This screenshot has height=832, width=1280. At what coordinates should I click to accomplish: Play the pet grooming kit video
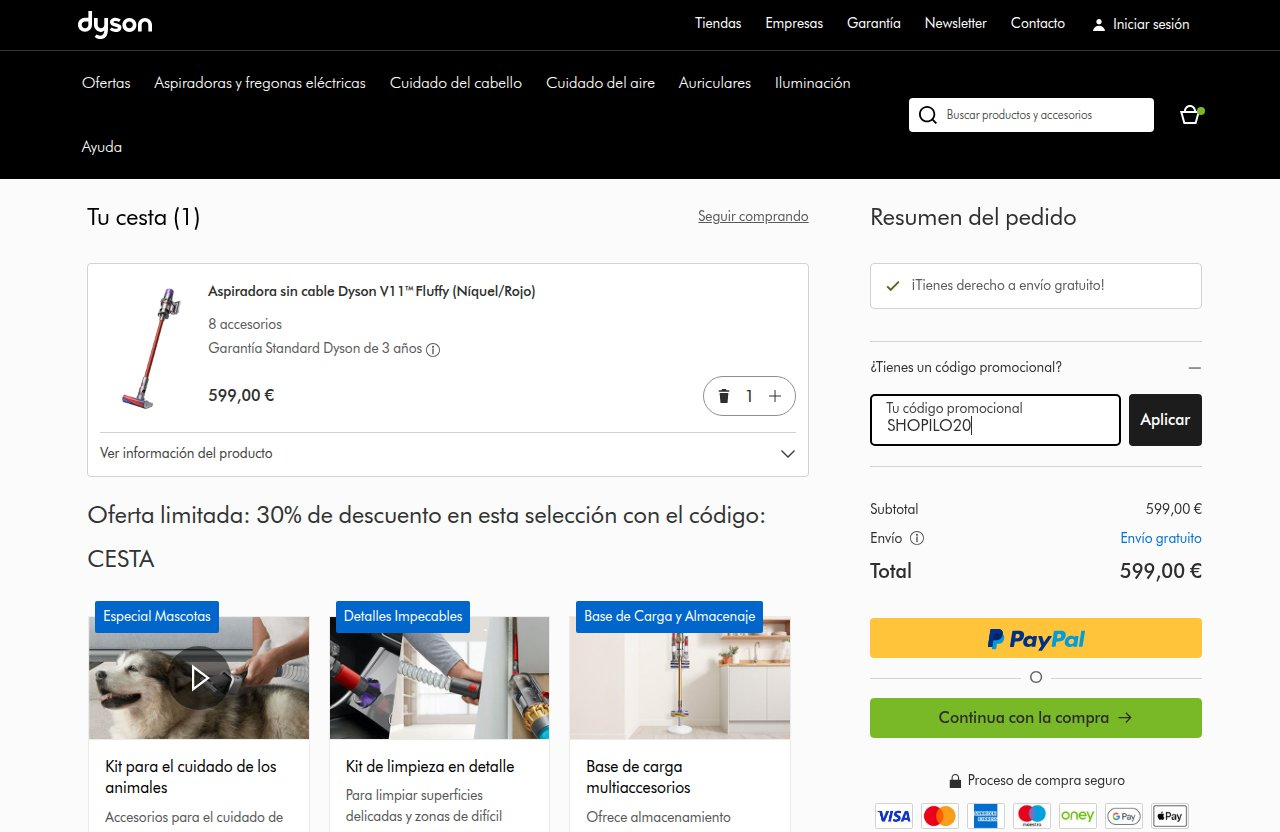click(x=199, y=678)
